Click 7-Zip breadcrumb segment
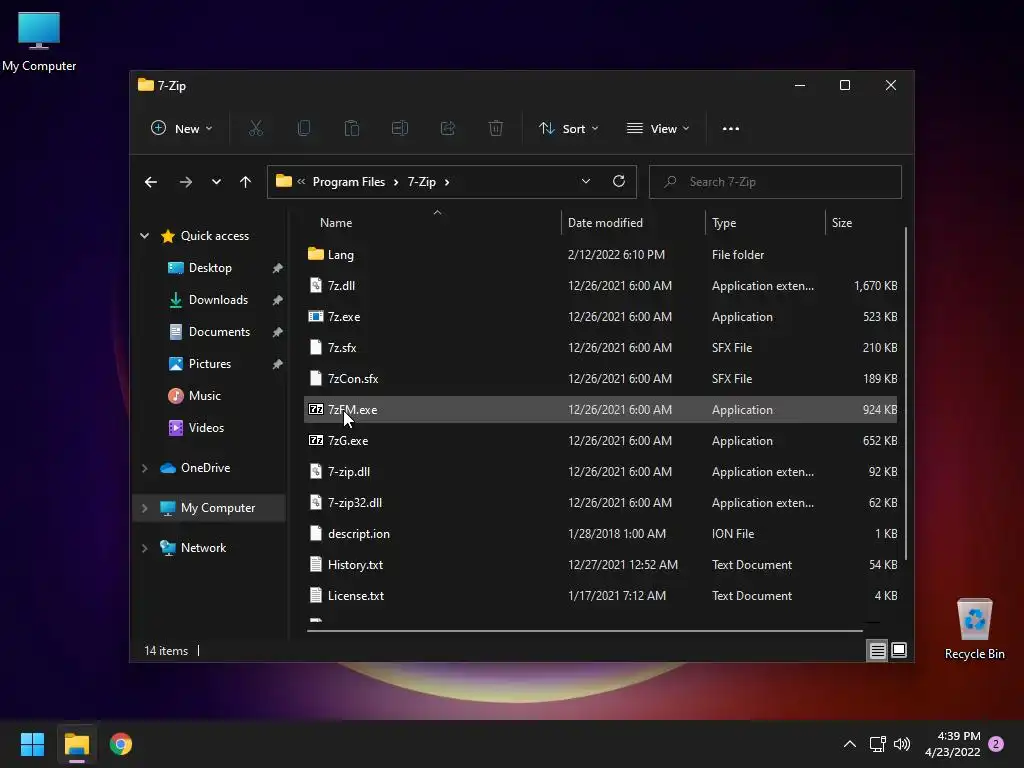This screenshot has width=1024, height=768. tap(422, 182)
